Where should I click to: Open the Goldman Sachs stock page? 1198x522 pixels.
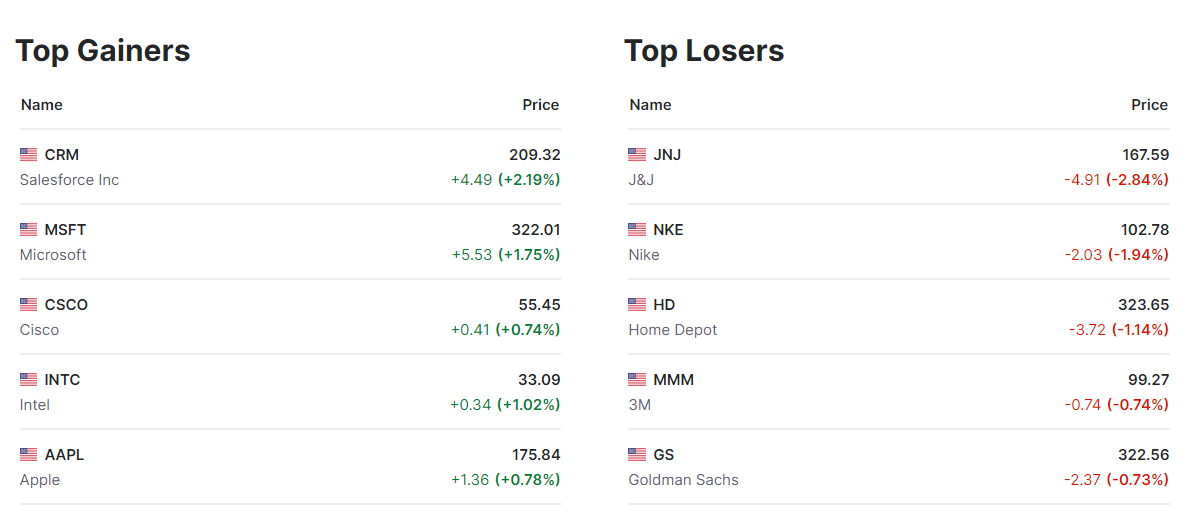[683, 480]
